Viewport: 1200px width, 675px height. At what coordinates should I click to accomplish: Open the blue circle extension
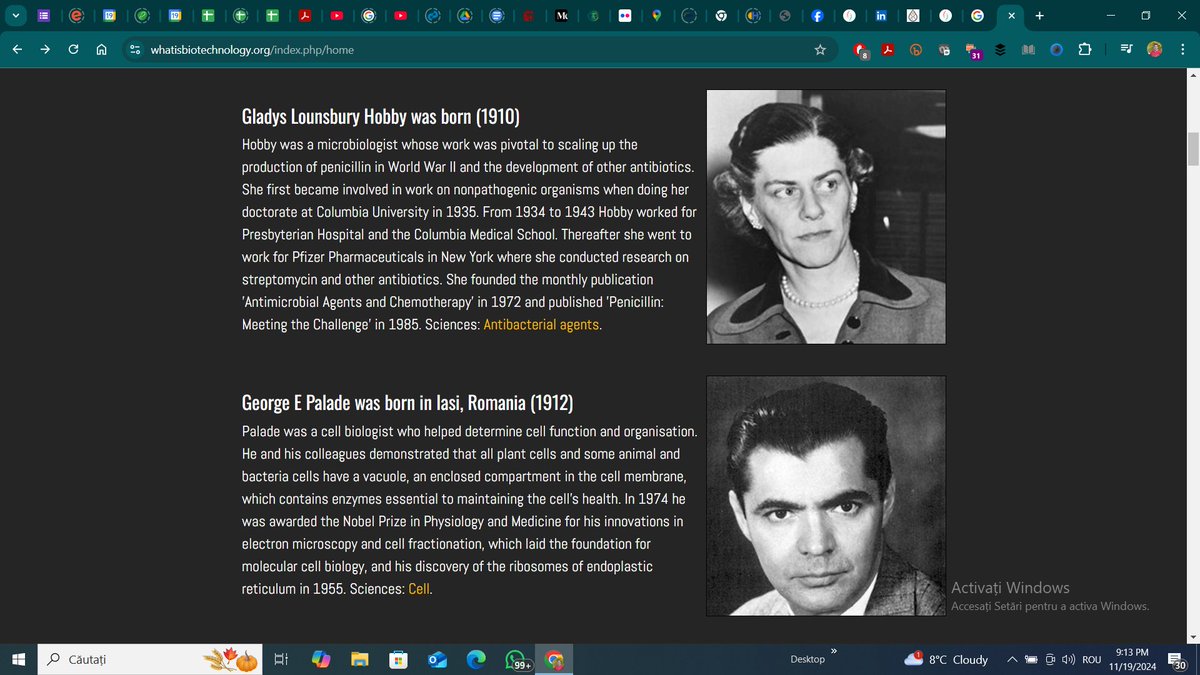pos(1057,49)
